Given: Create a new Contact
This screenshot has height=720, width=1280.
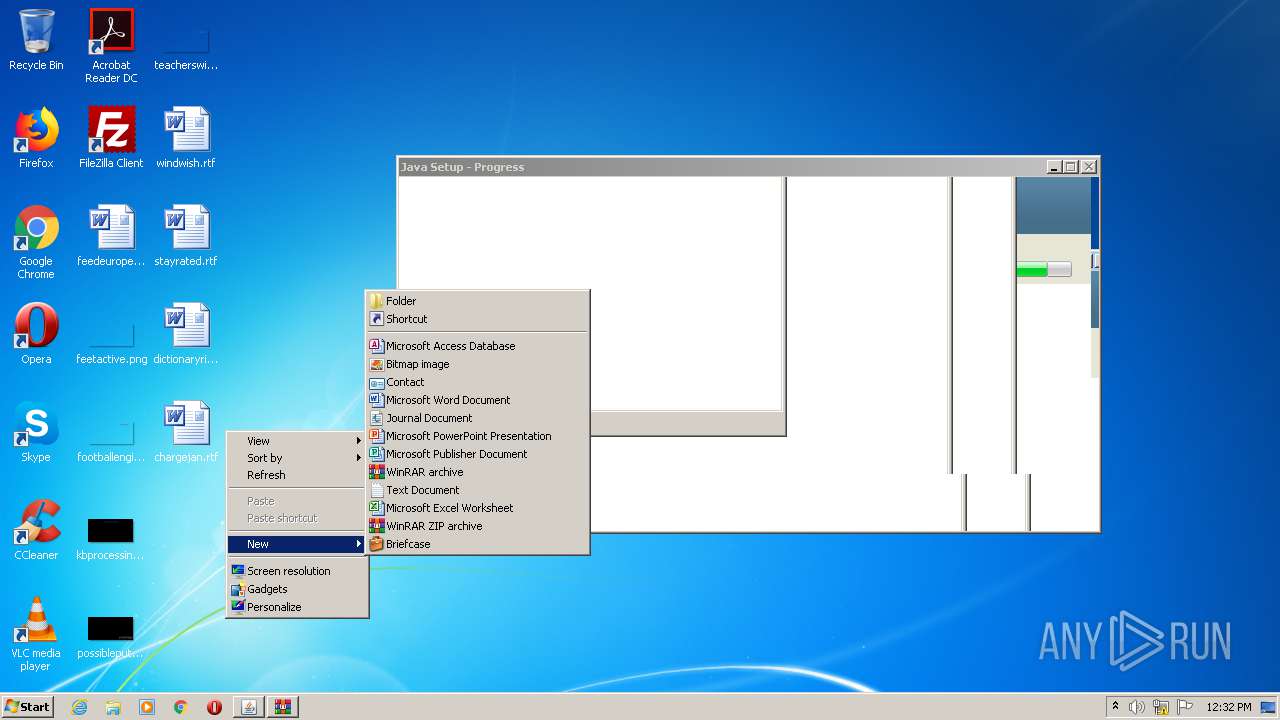Looking at the screenshot, I should [x=477, y=382].
